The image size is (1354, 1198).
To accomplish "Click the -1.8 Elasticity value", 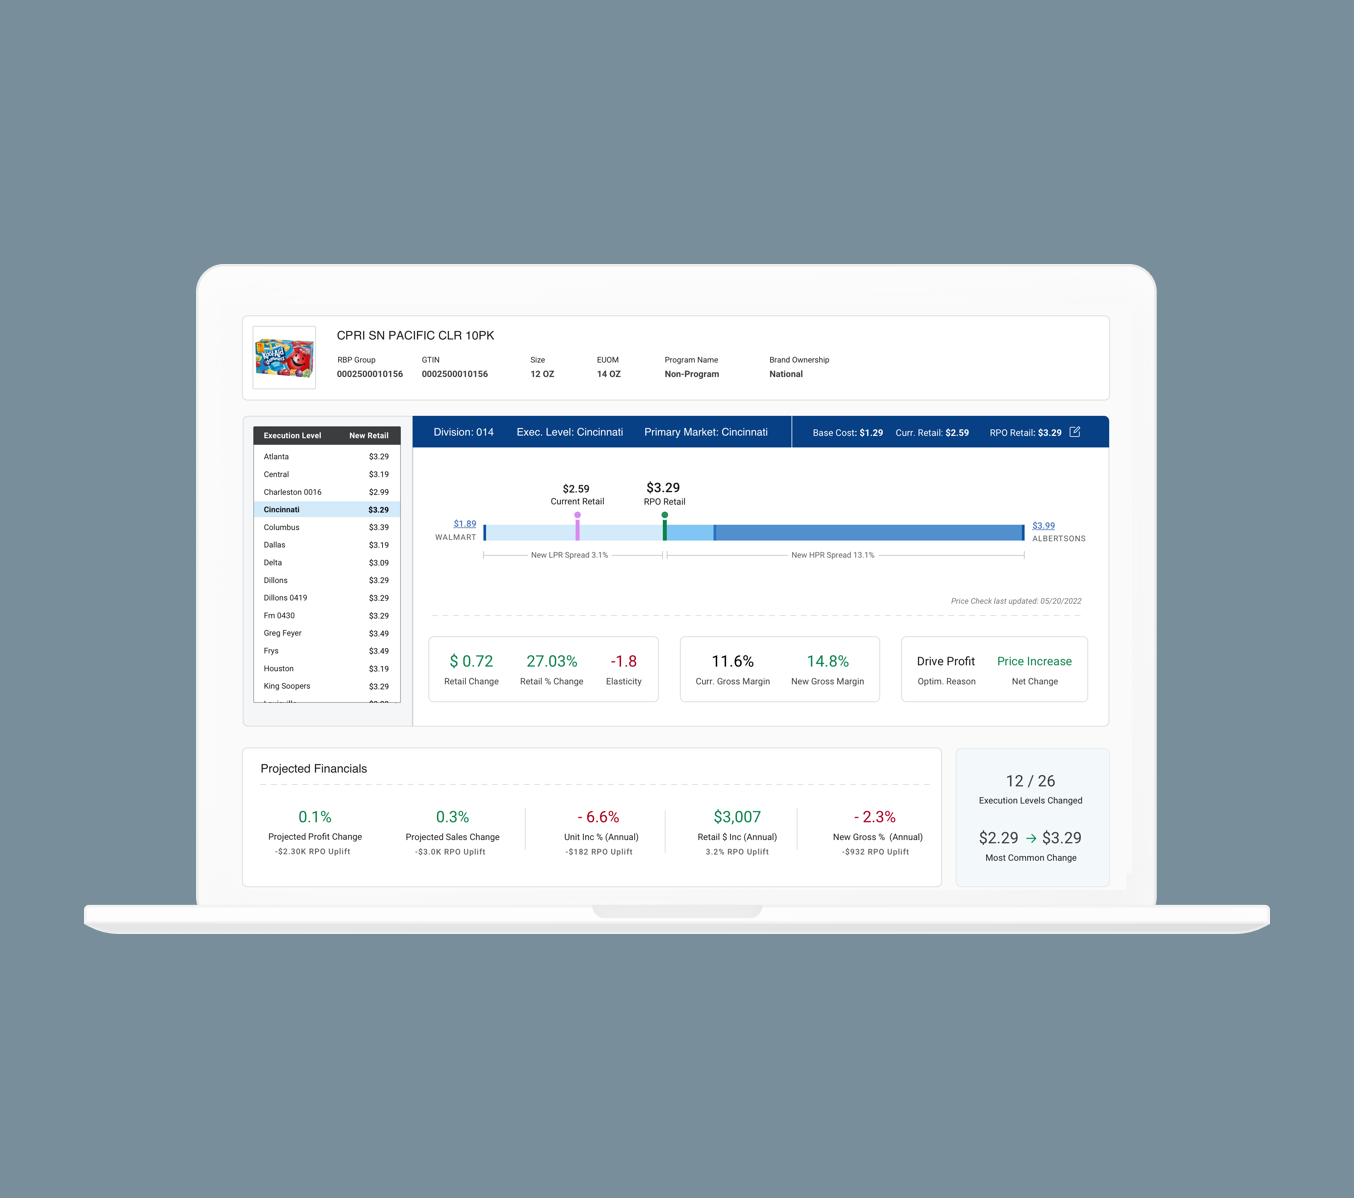I will pos(624,661).
